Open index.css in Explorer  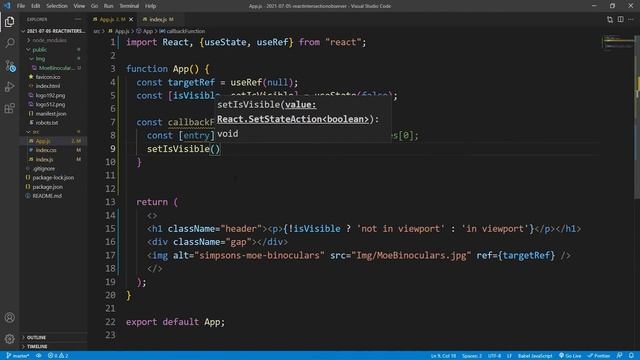point(53,150)
